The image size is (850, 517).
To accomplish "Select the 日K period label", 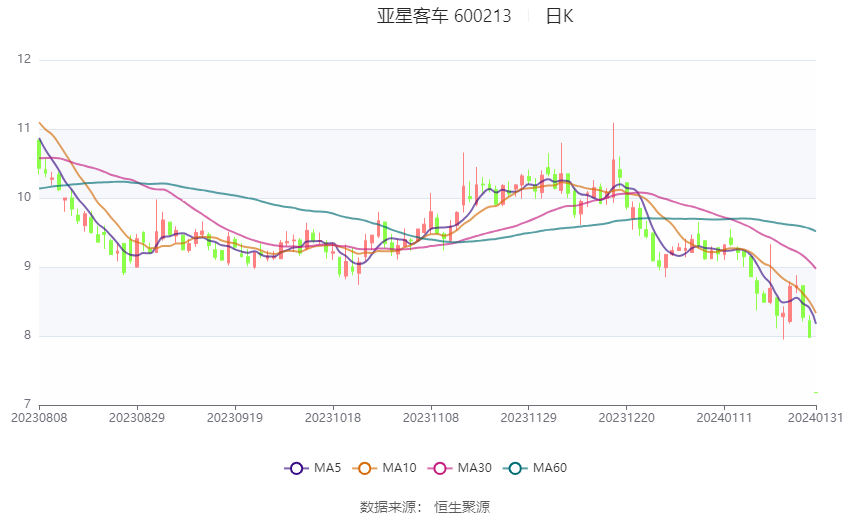I will (559, 16).
